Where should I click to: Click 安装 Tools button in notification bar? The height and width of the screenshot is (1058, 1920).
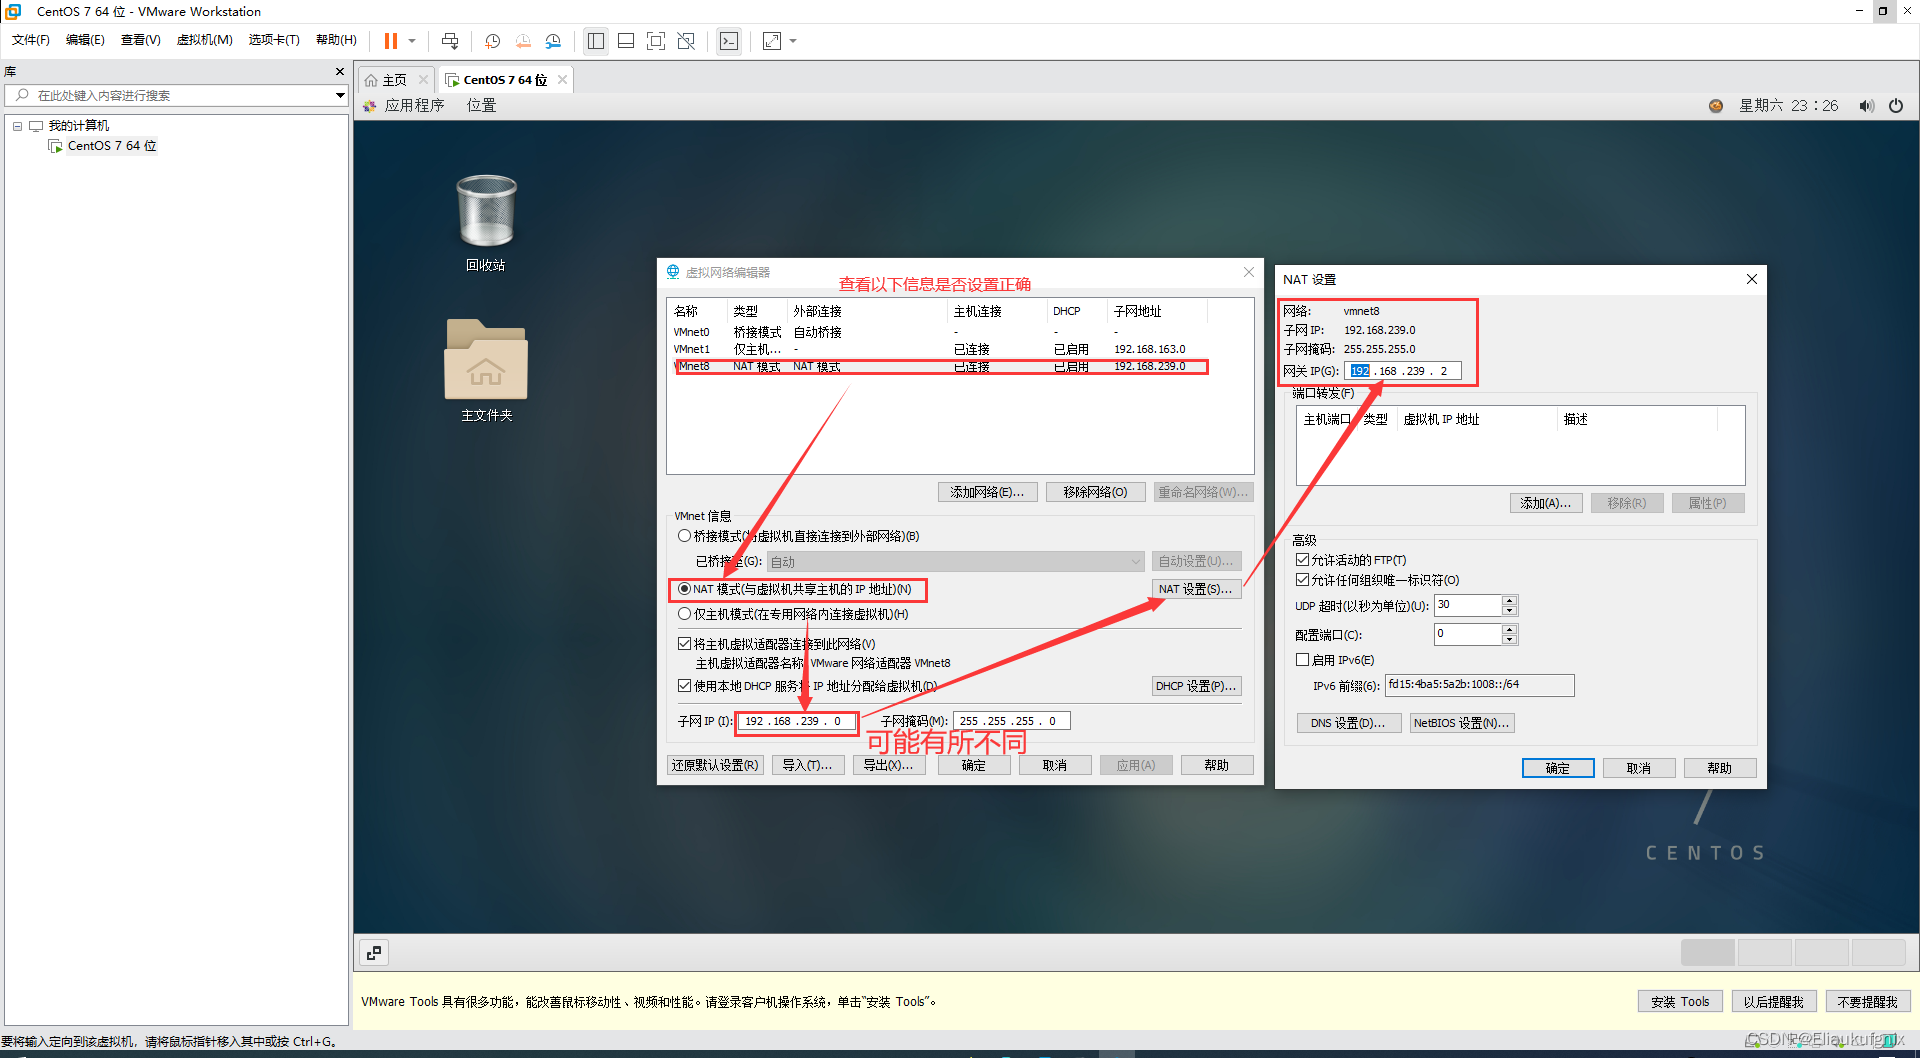point(1680,1002)
